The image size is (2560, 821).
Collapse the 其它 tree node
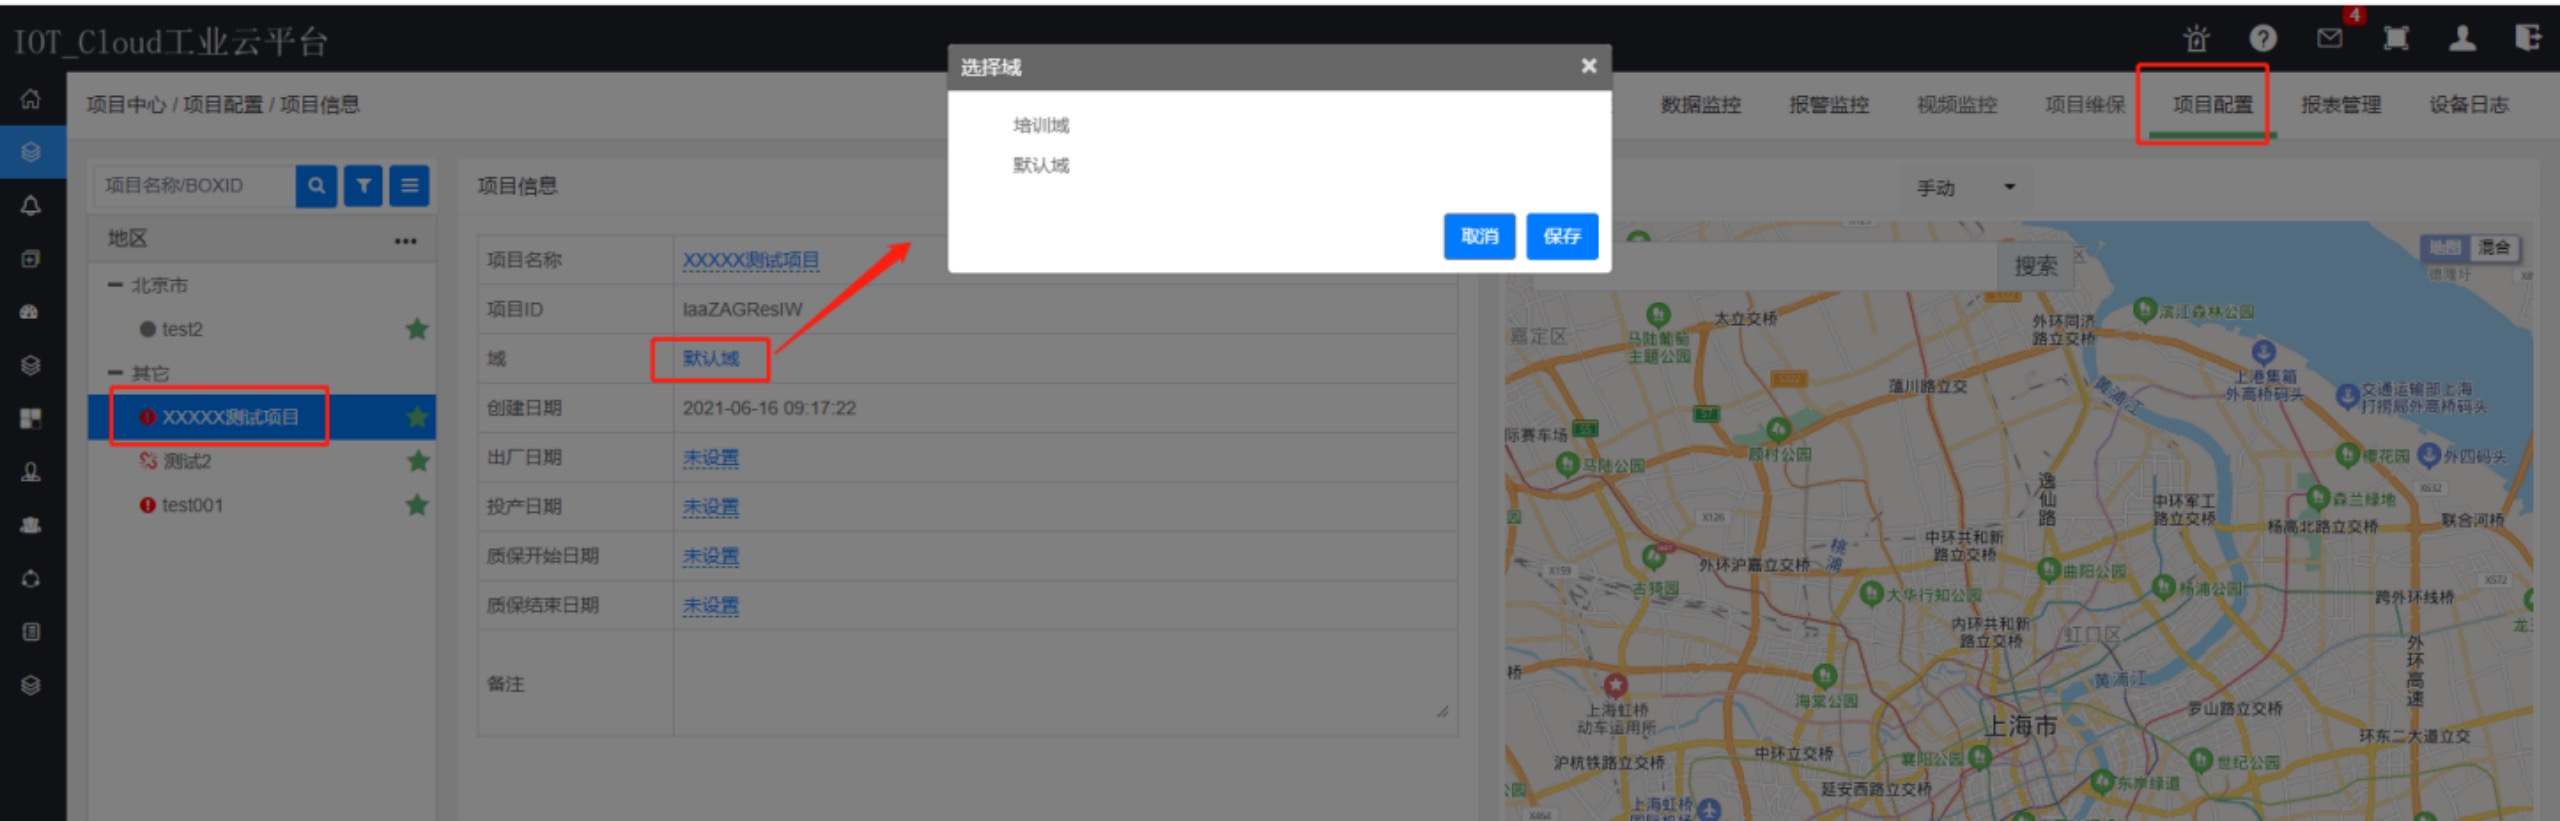coord(115,373)
